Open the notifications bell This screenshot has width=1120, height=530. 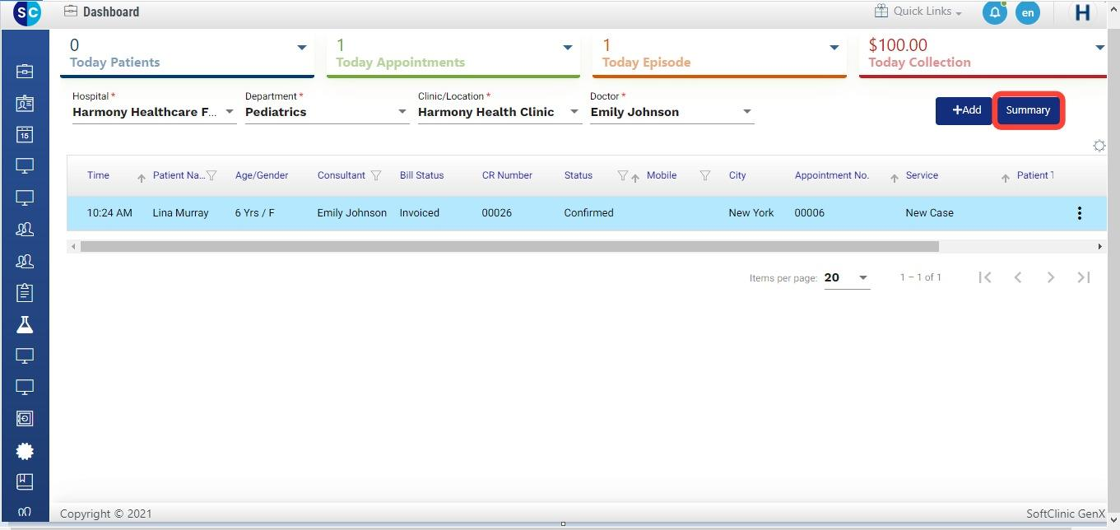click(x=994, y=13)
